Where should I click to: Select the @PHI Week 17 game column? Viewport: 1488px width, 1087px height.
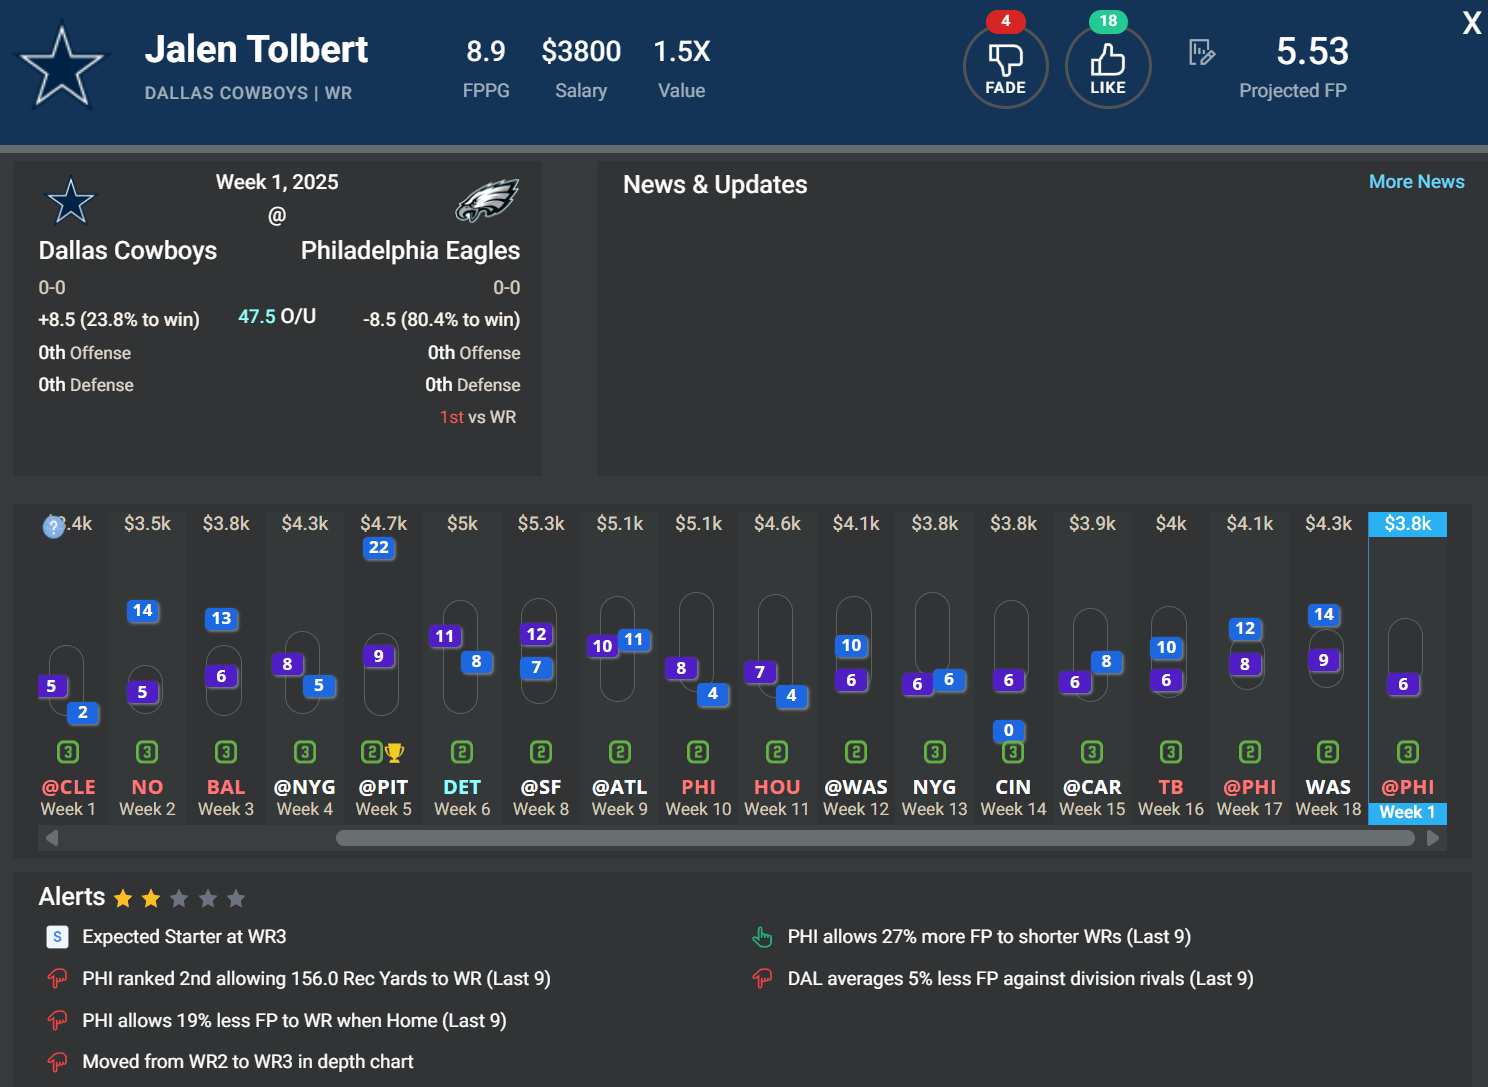coord(1250,668)
